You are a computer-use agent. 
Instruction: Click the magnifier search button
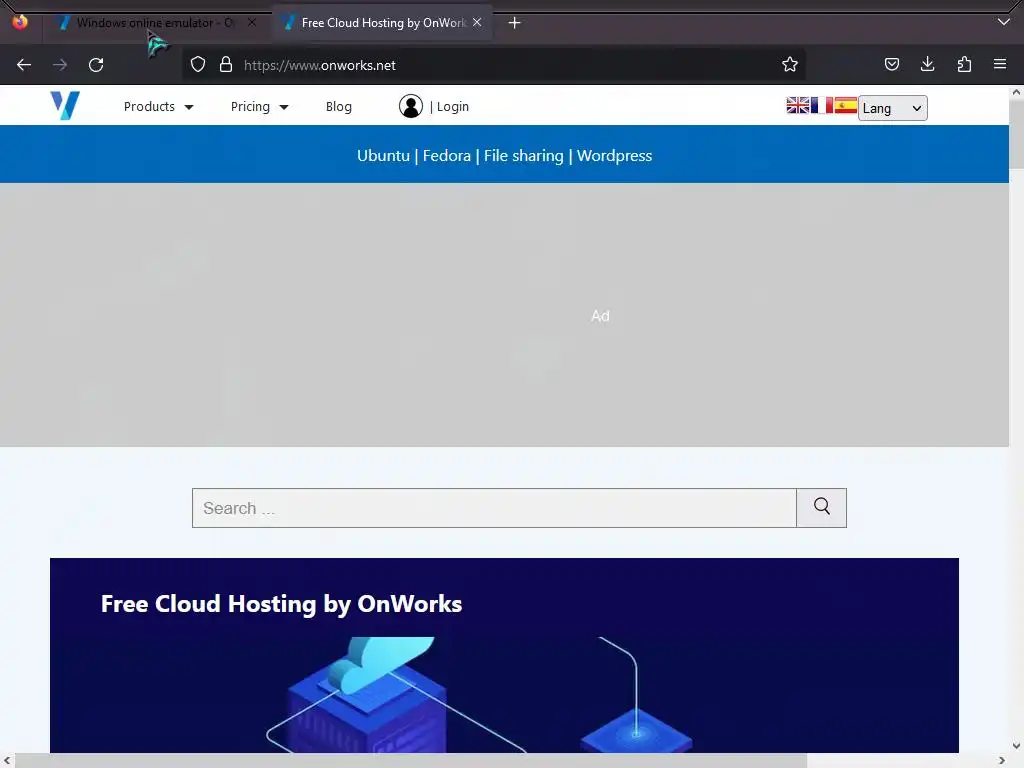[822, 507]
